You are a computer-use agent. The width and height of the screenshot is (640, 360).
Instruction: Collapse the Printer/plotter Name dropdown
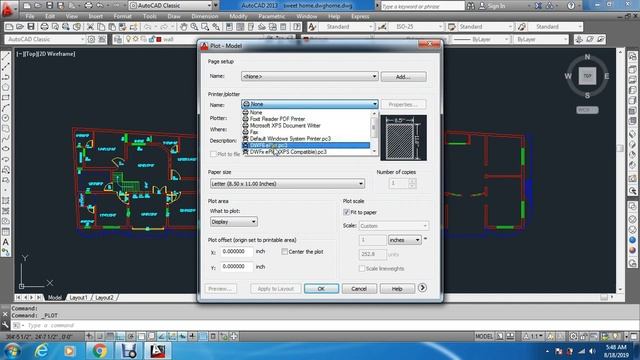[309, 104]
